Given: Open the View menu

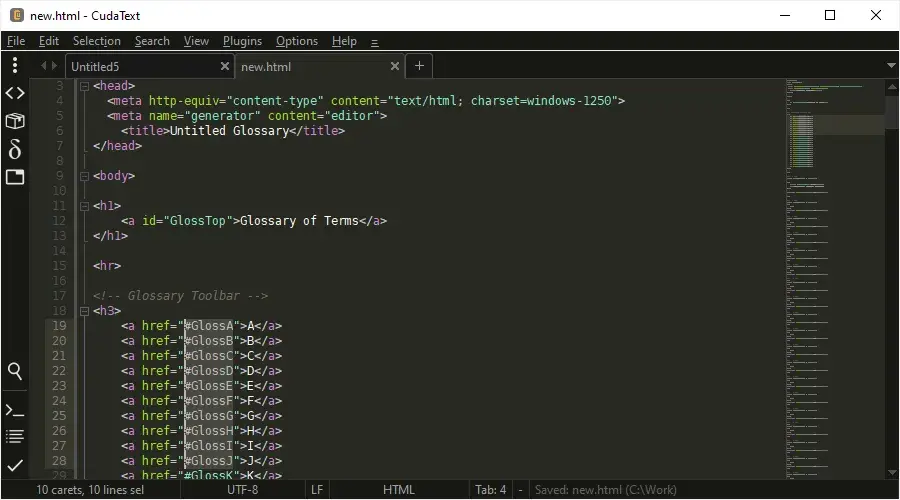Looking at the screenshot, I should 196,41.
